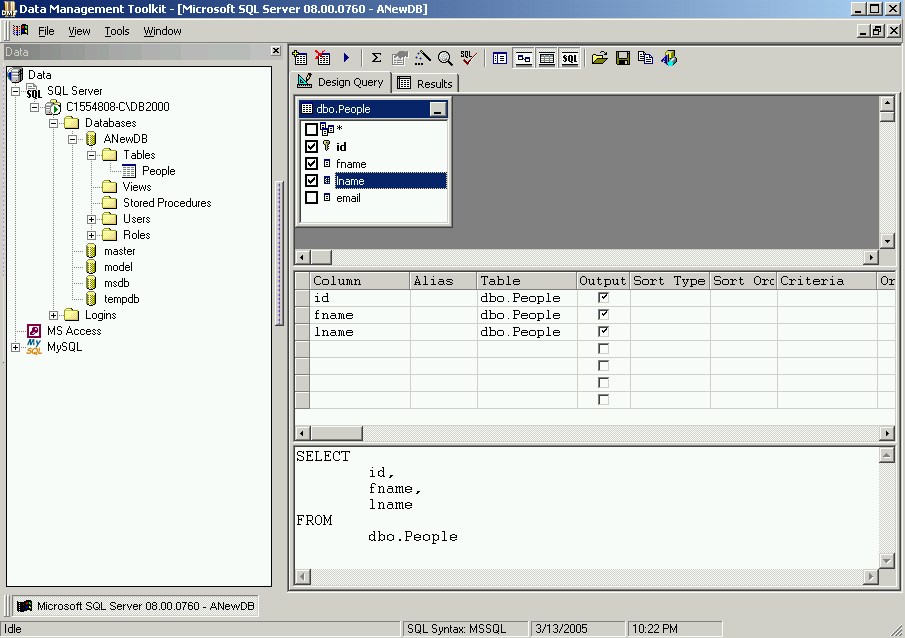Image resolution: width=905 pixels, height=638 pixels.
Task: Click the MS Access key icon
Action: [34, 331]
